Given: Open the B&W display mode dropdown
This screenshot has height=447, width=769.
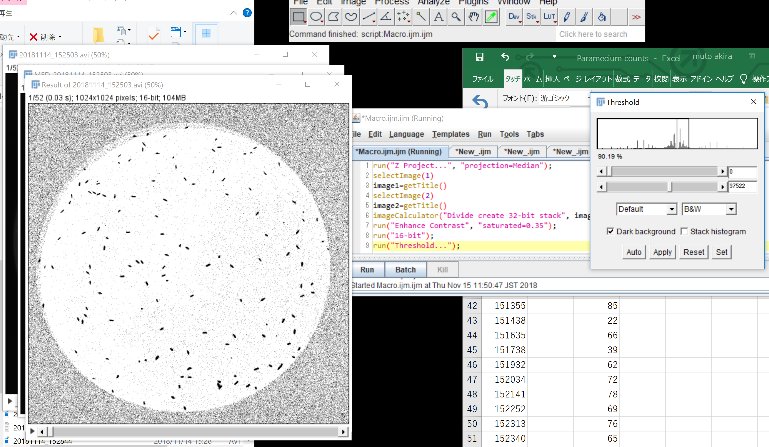Looking at the screenshot, I should (709, 209).
